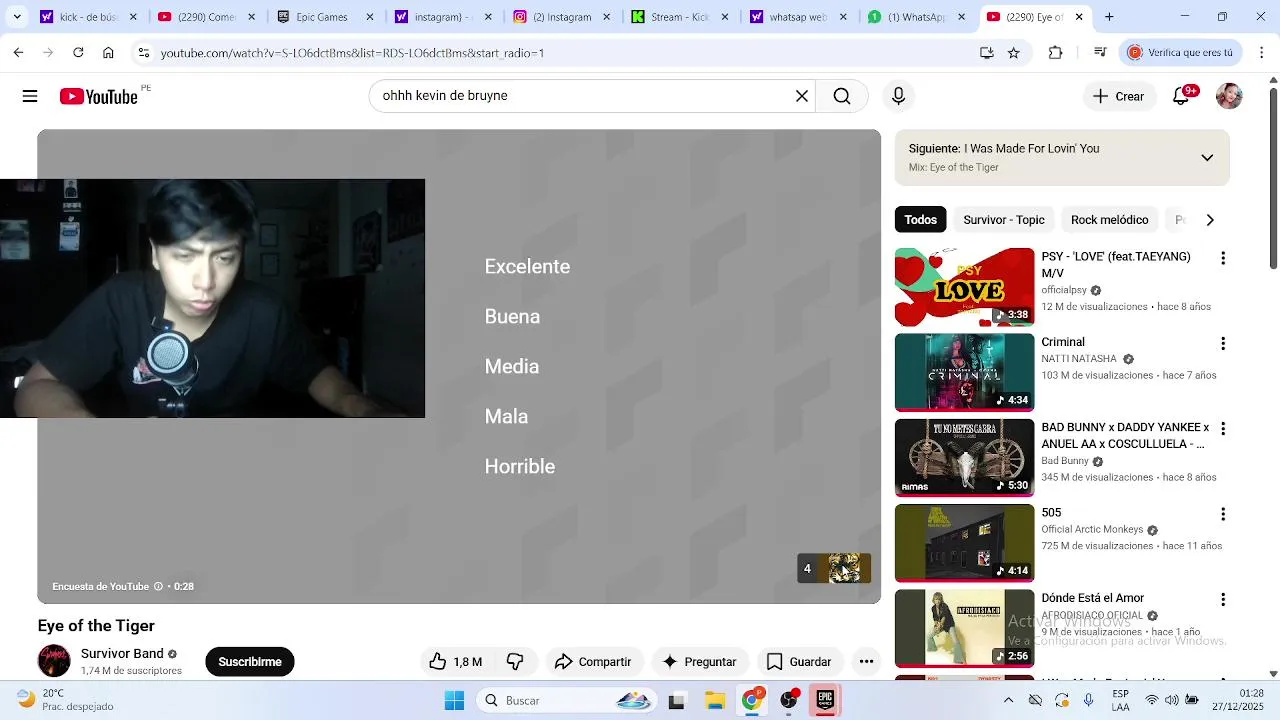Open the YouTube hamburger guide menu
Screen dimensions: 1280x720
tap(30, 96)
